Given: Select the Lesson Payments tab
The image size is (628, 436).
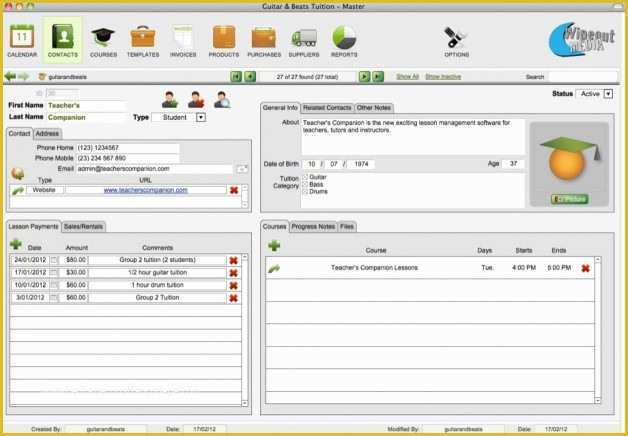Looking at the screenshot, I should coord(34,227).
